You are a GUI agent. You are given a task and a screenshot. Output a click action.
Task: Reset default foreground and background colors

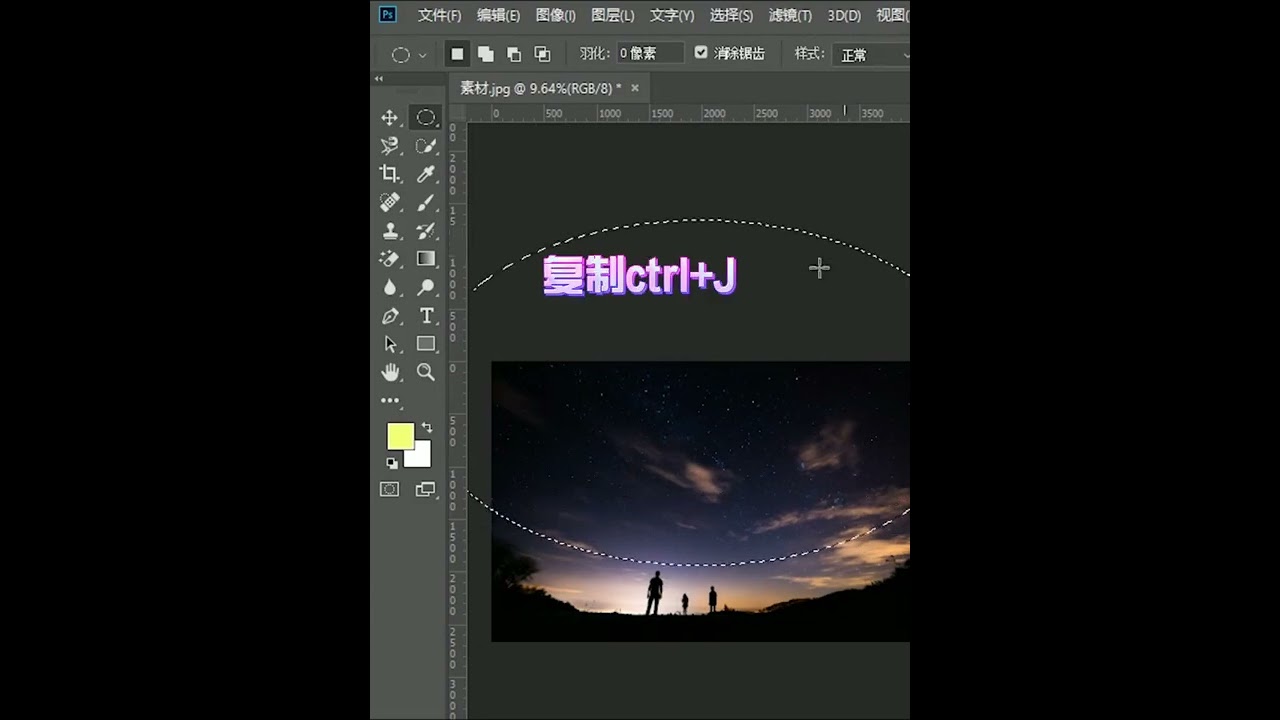click(x=391, y=463)
